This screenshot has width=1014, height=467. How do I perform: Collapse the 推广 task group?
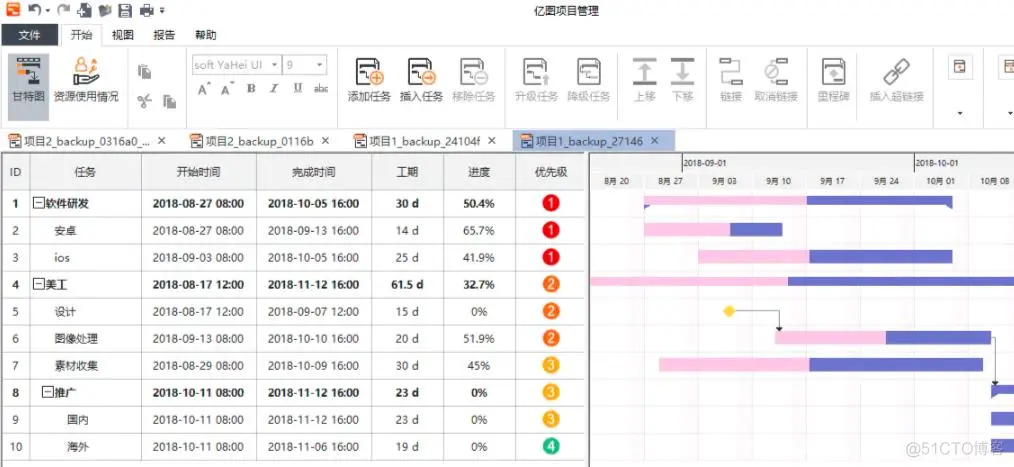[x=46, y=392]
